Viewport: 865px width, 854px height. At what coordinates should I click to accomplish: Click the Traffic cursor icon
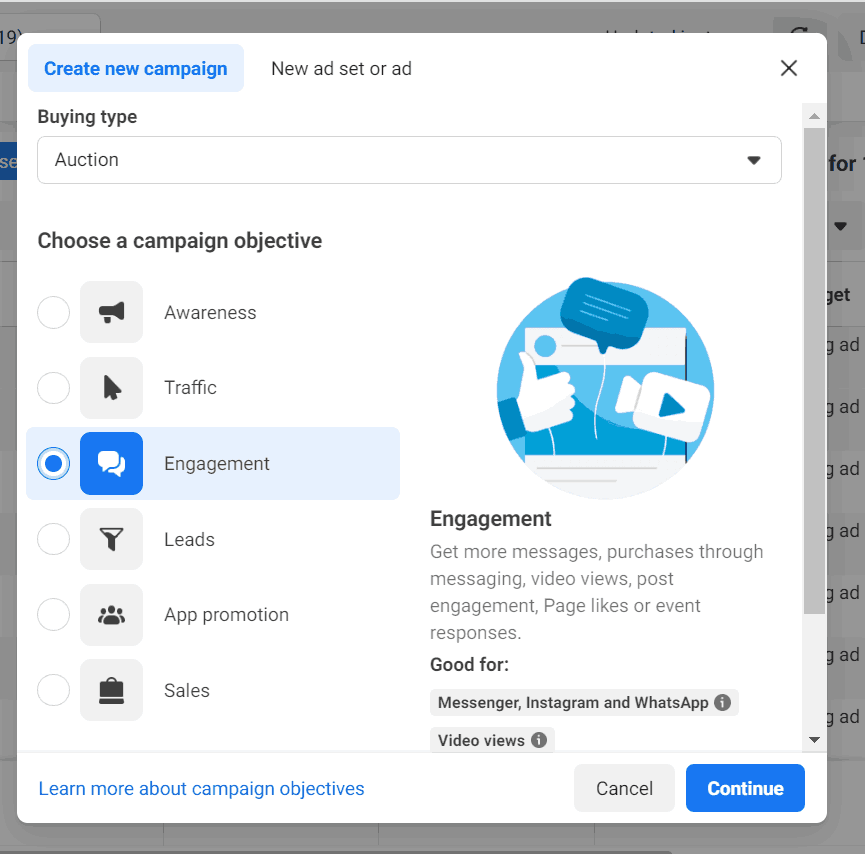point(111,388)
